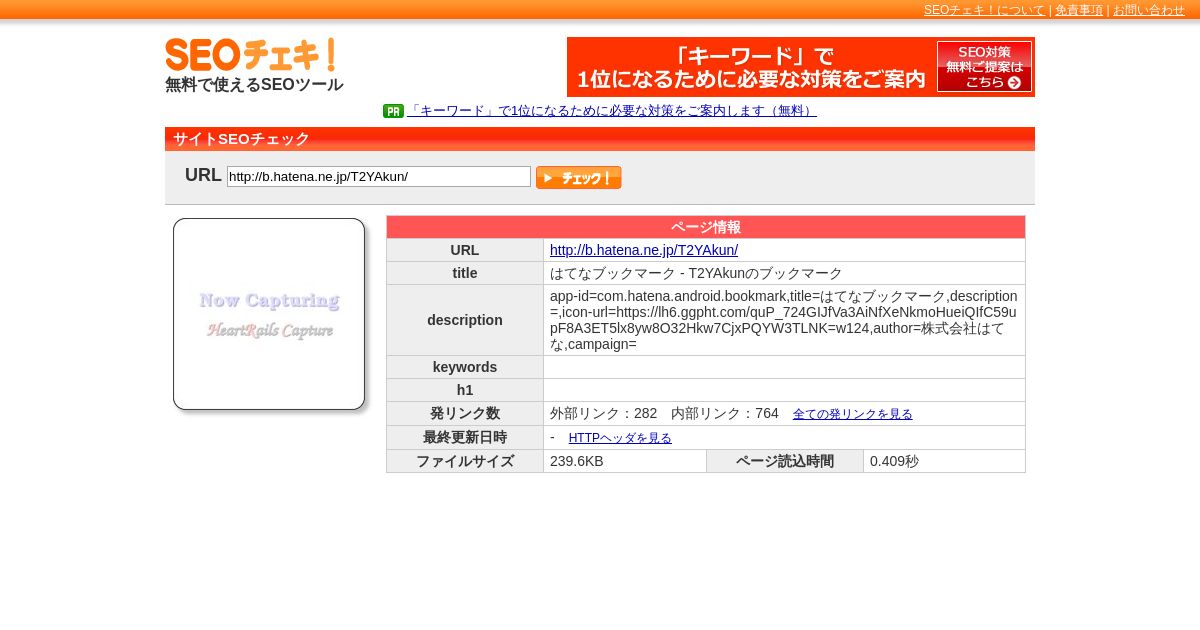Viewport: 1200px width, 630px height.
Task: Click the ファイルサイズ row label
Action: [465, 461]
